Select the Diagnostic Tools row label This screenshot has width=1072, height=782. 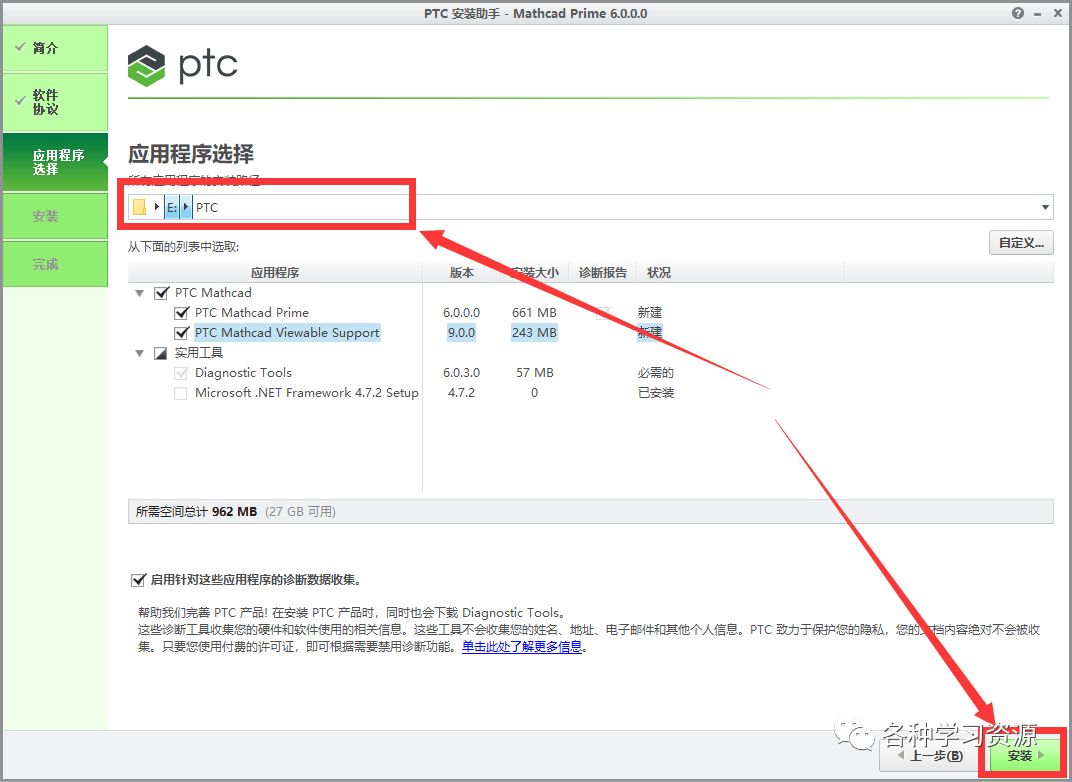point(243,373)
